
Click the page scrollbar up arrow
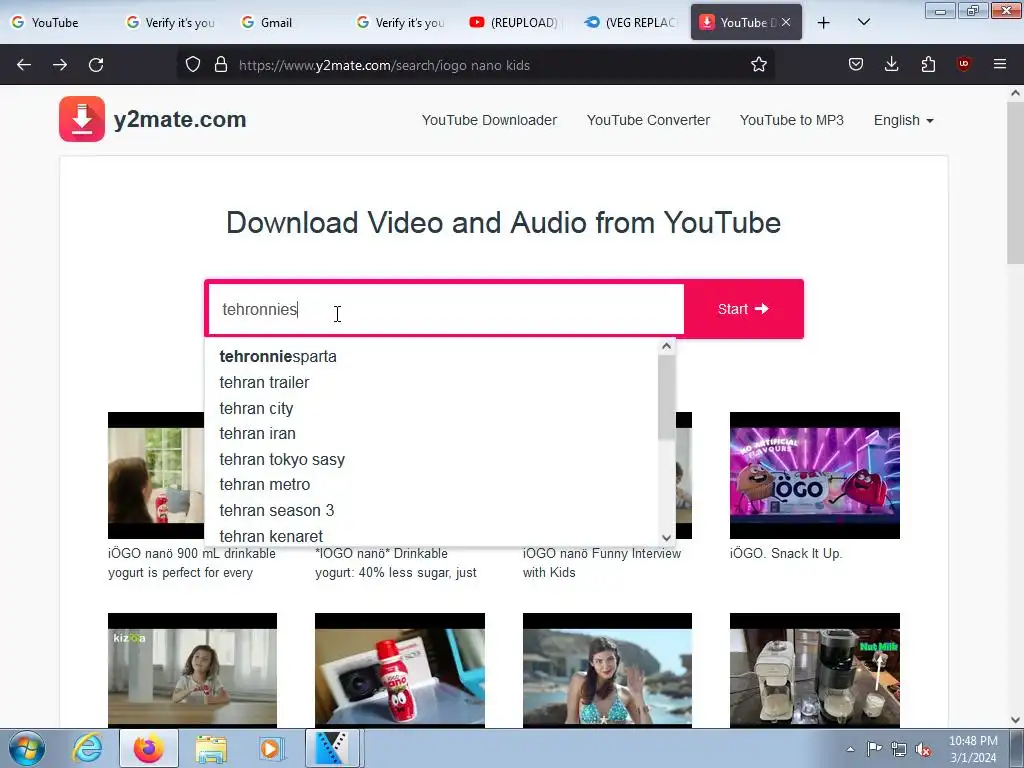point(1015,93)
